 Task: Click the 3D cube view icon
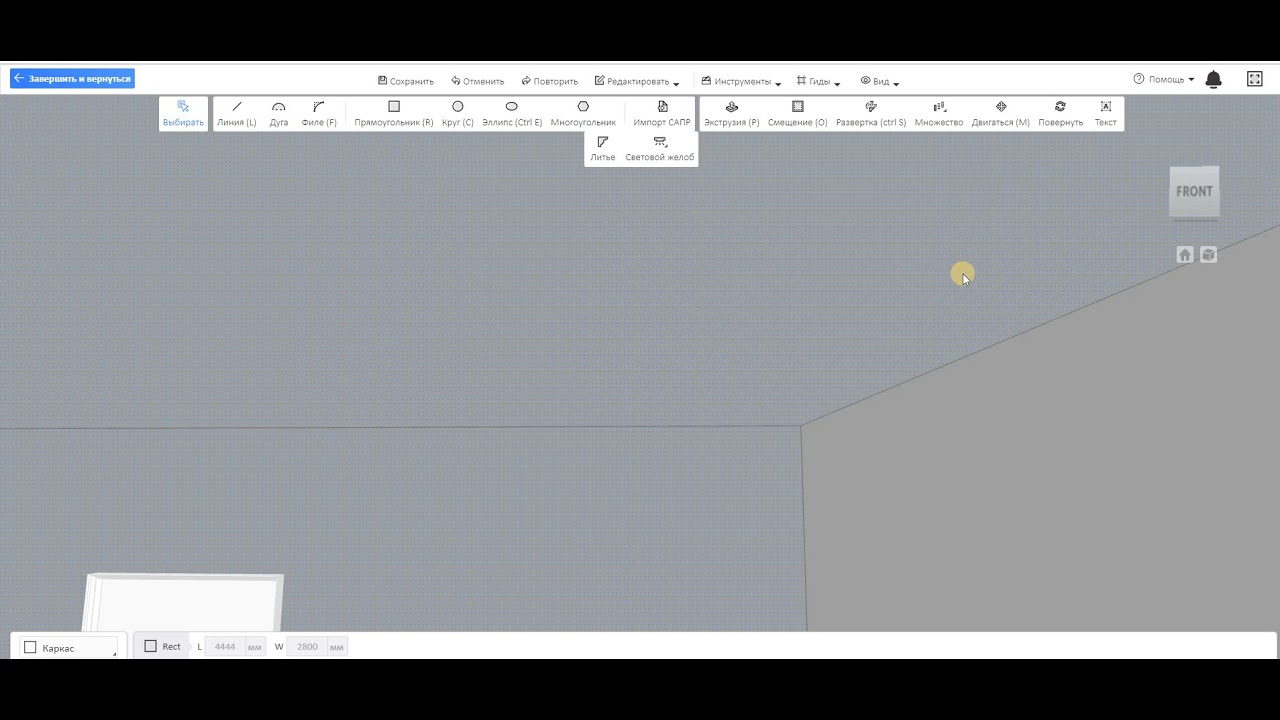(x=1209, y=255)
